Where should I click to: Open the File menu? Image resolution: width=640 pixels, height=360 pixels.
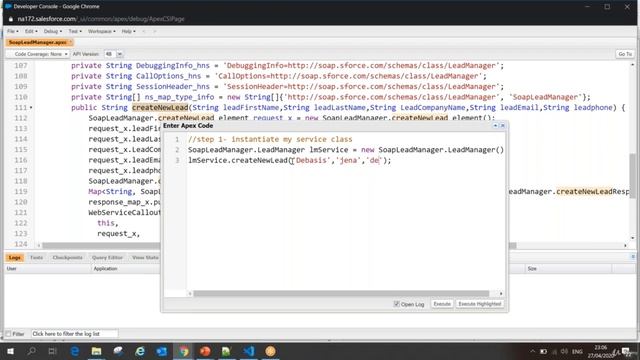click(12, 31)
